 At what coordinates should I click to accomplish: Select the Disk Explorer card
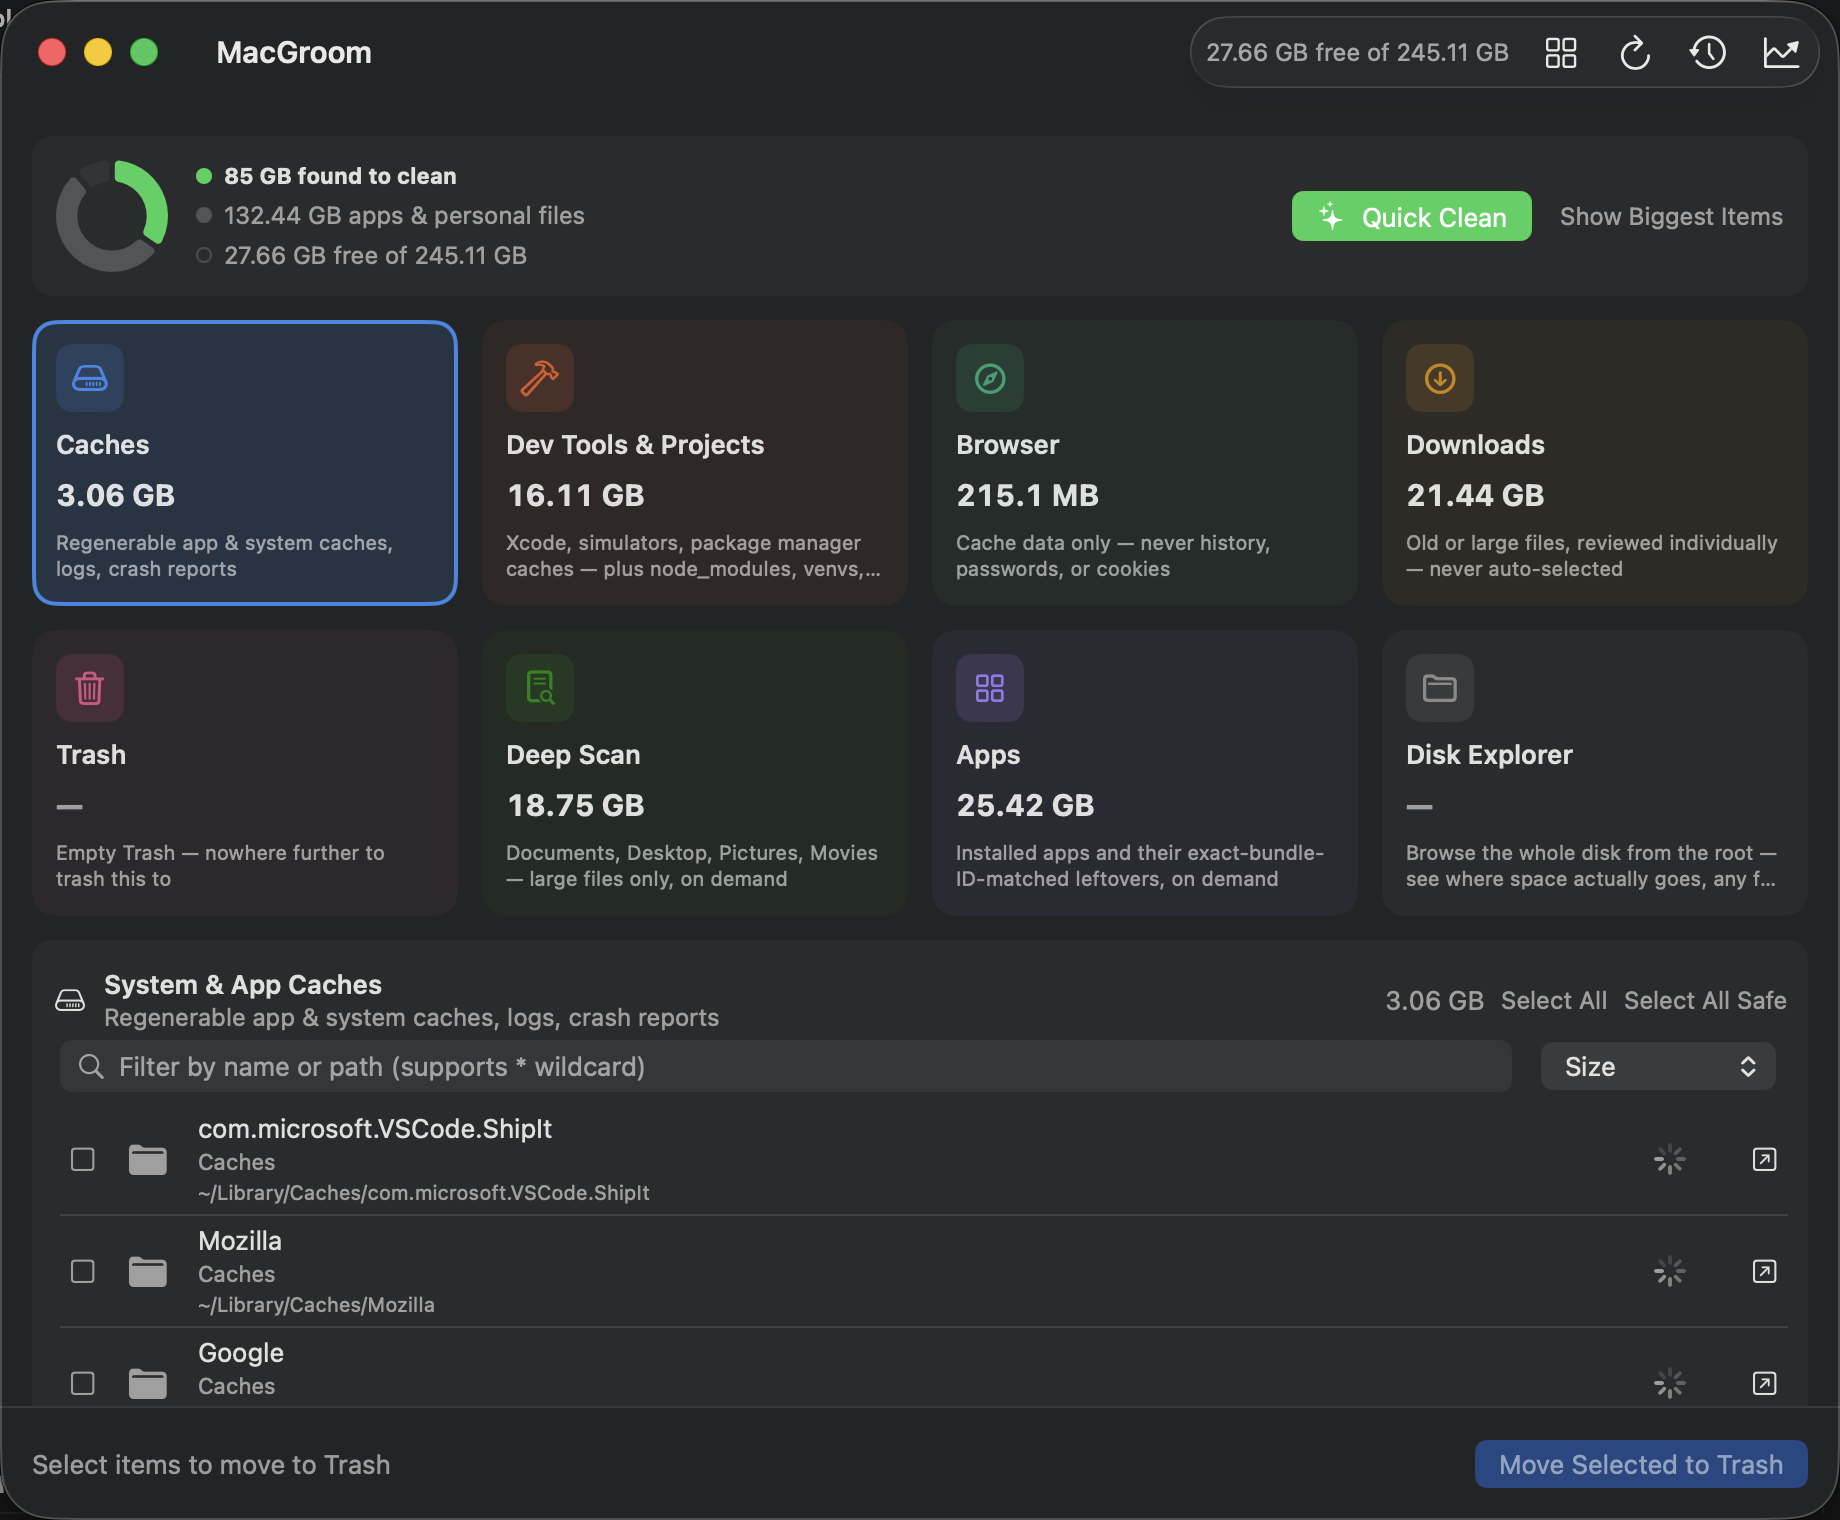click(1595, 773)
